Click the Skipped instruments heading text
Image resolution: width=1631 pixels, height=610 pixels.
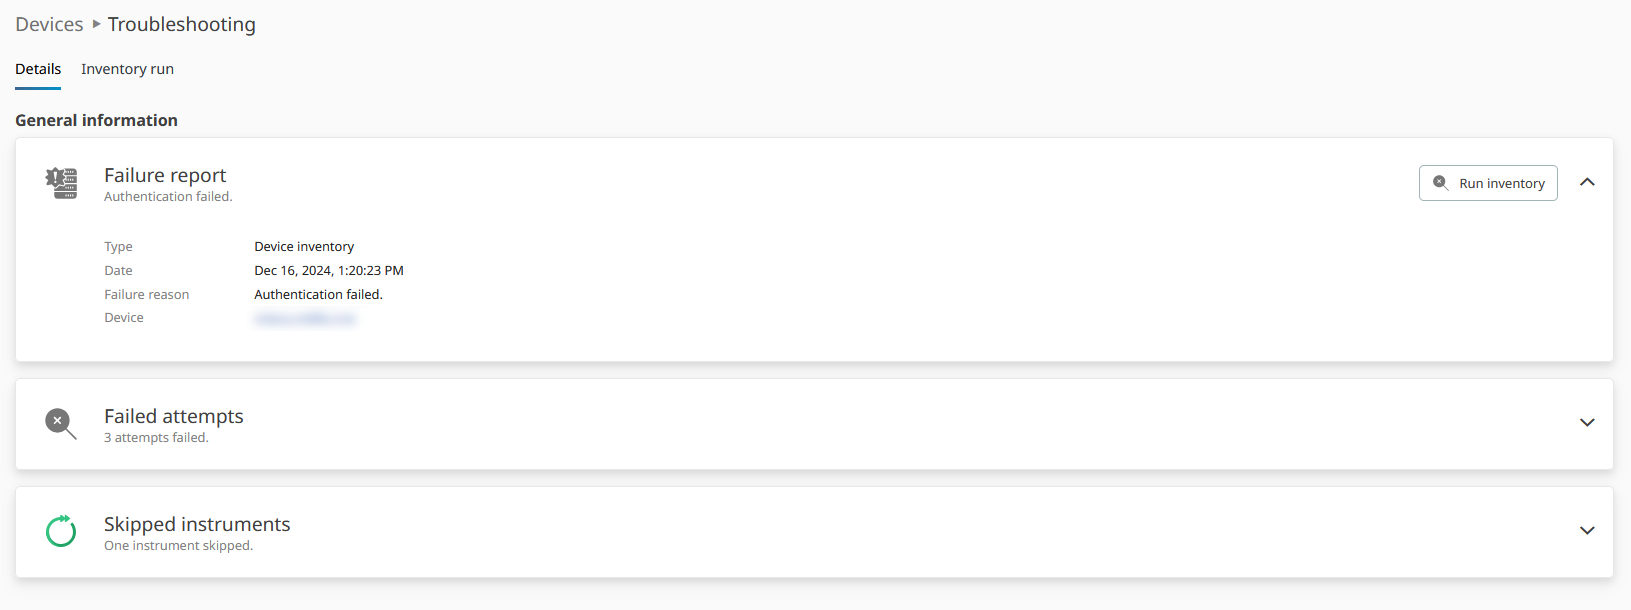tap(197, 524)
